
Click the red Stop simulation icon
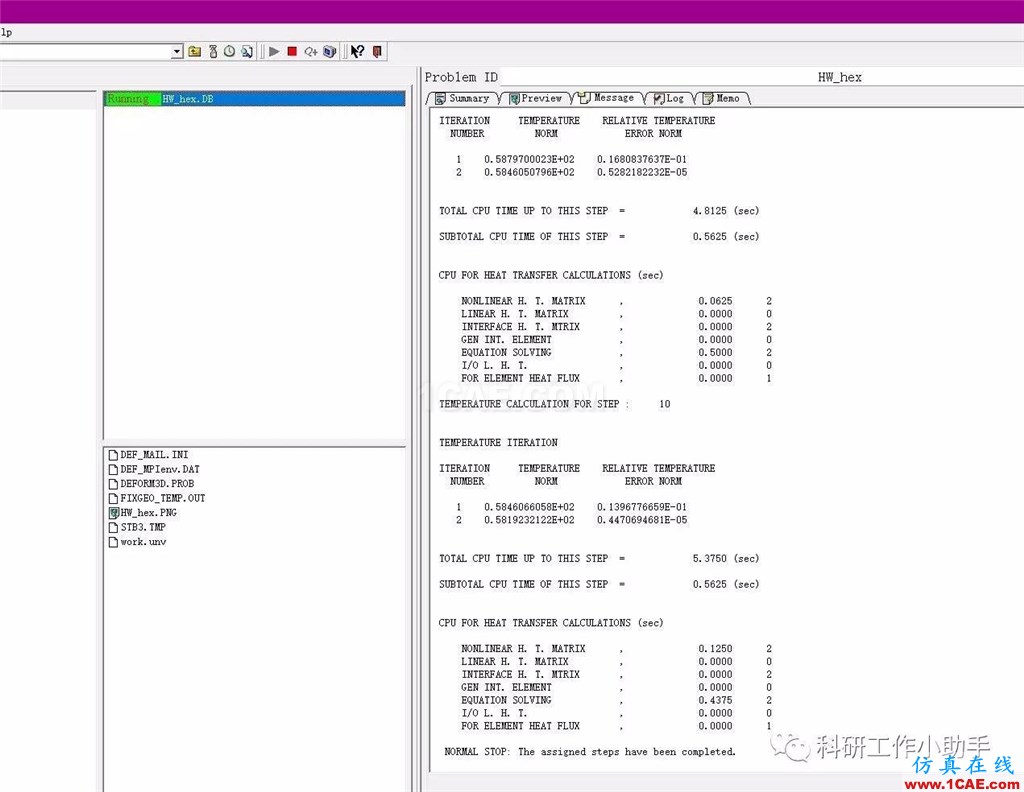tap(293, 51)
